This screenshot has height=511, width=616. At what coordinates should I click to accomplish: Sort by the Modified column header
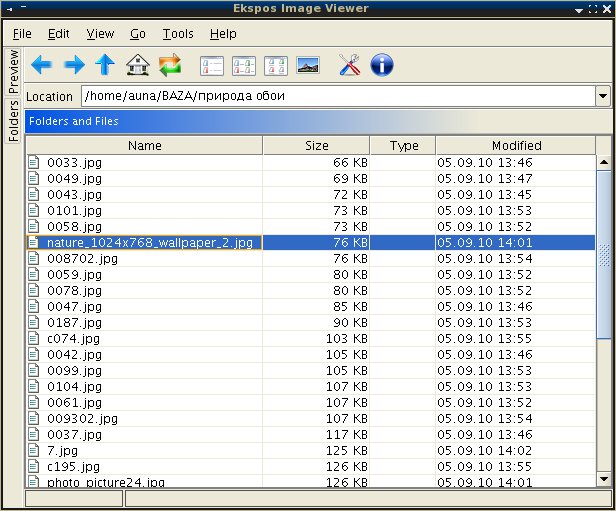pyautogui.click(x=516, y=145)
